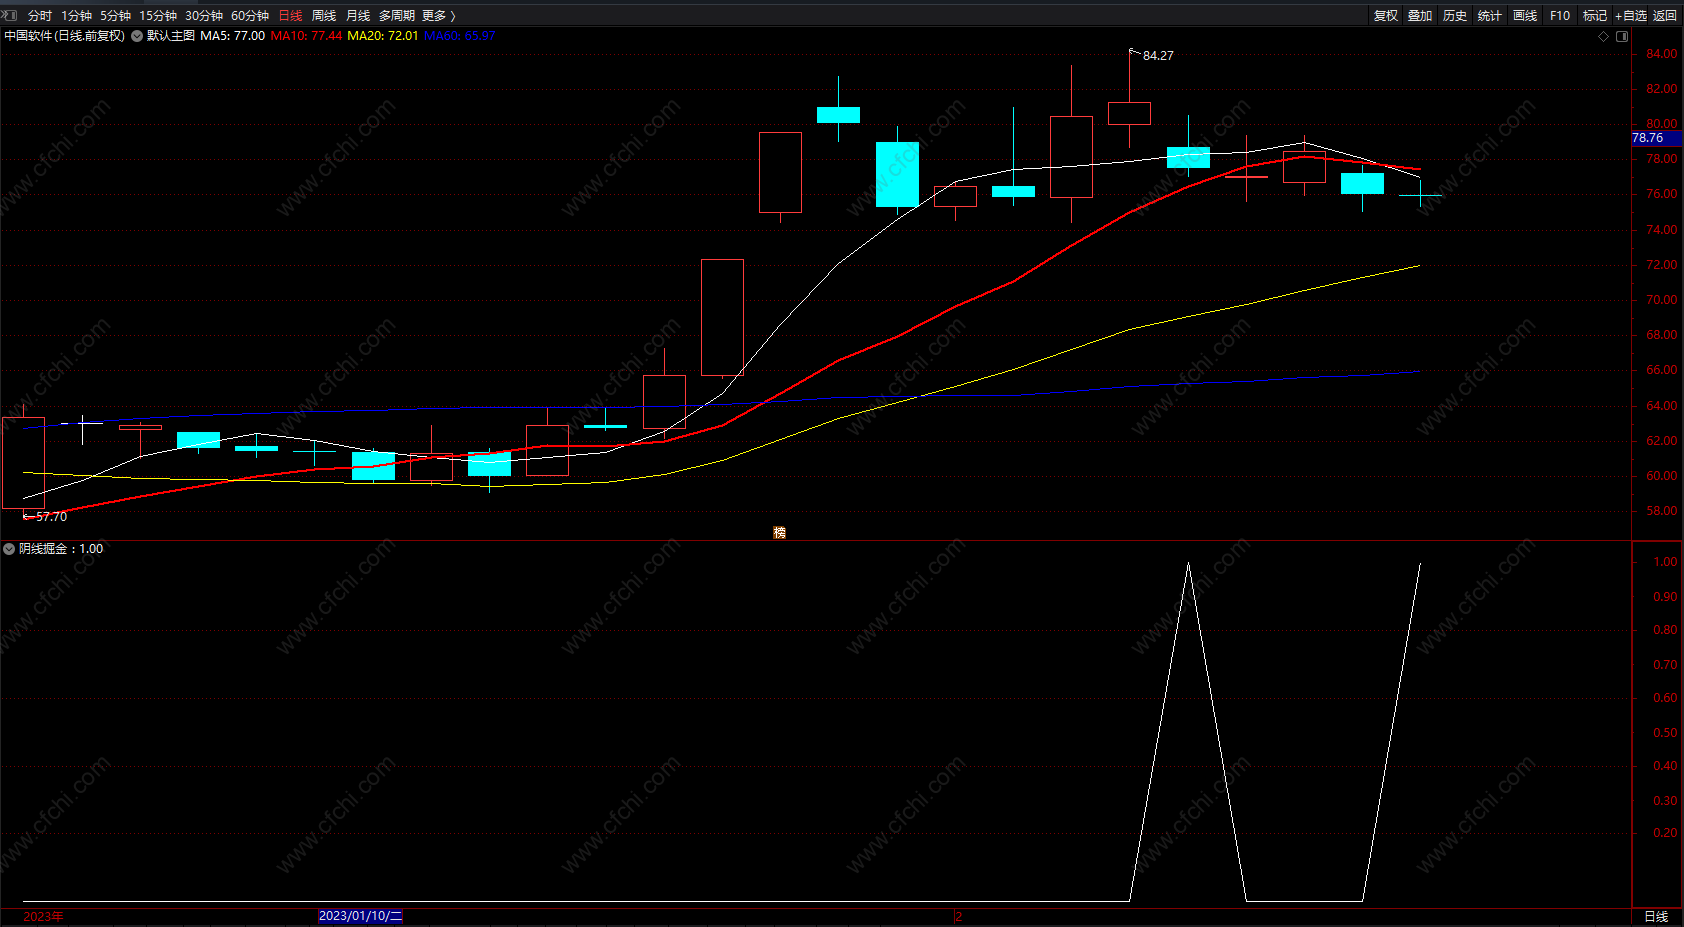Expand the 更多 periods menu

(438, 16)
